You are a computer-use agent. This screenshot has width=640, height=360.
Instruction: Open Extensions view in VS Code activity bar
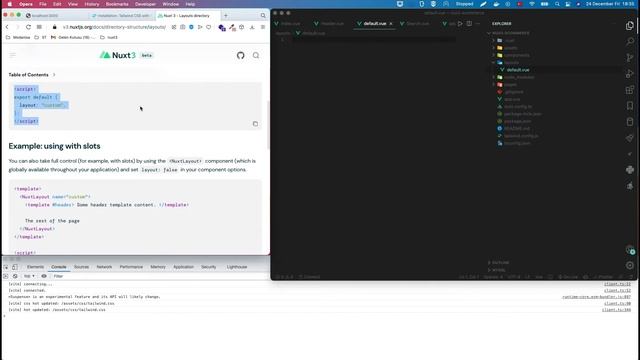tap(630, 90)
